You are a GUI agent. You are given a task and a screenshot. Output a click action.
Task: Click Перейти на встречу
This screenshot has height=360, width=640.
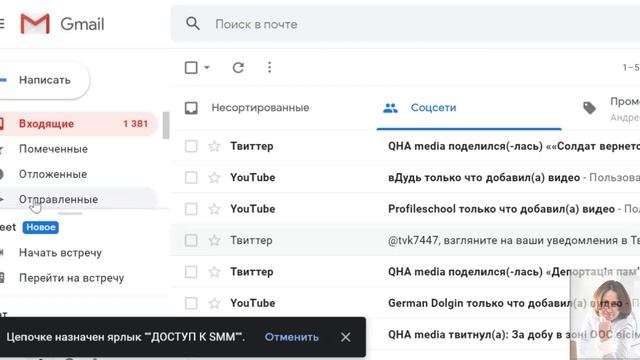(71, 278)
